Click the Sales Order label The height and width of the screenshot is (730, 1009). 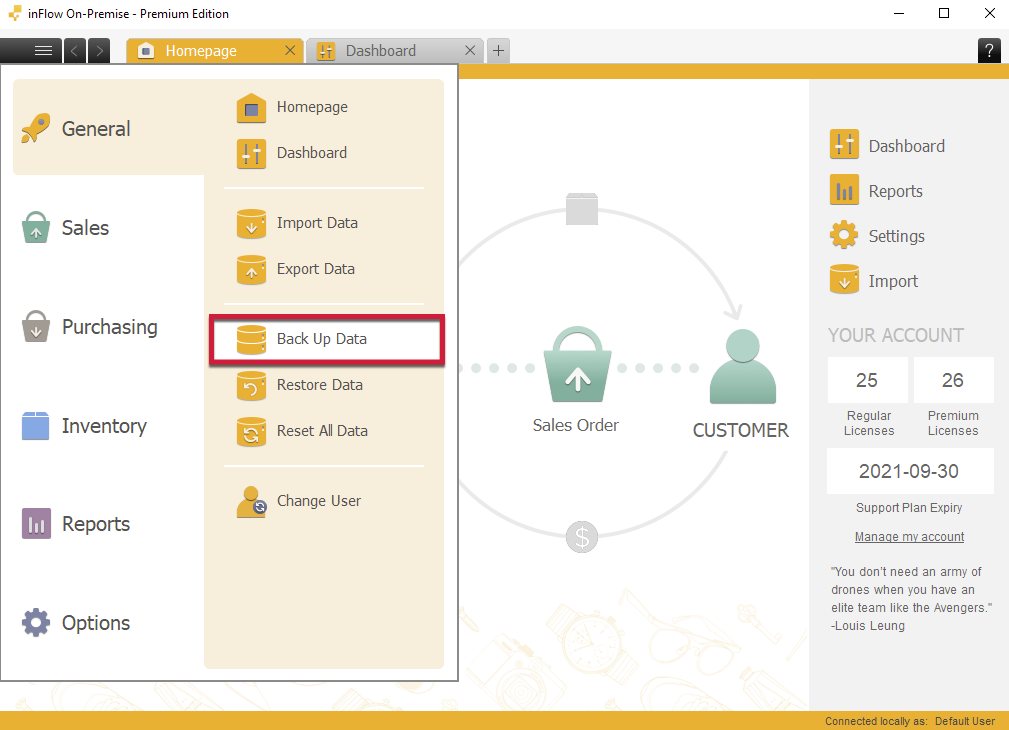coord(576,426)
